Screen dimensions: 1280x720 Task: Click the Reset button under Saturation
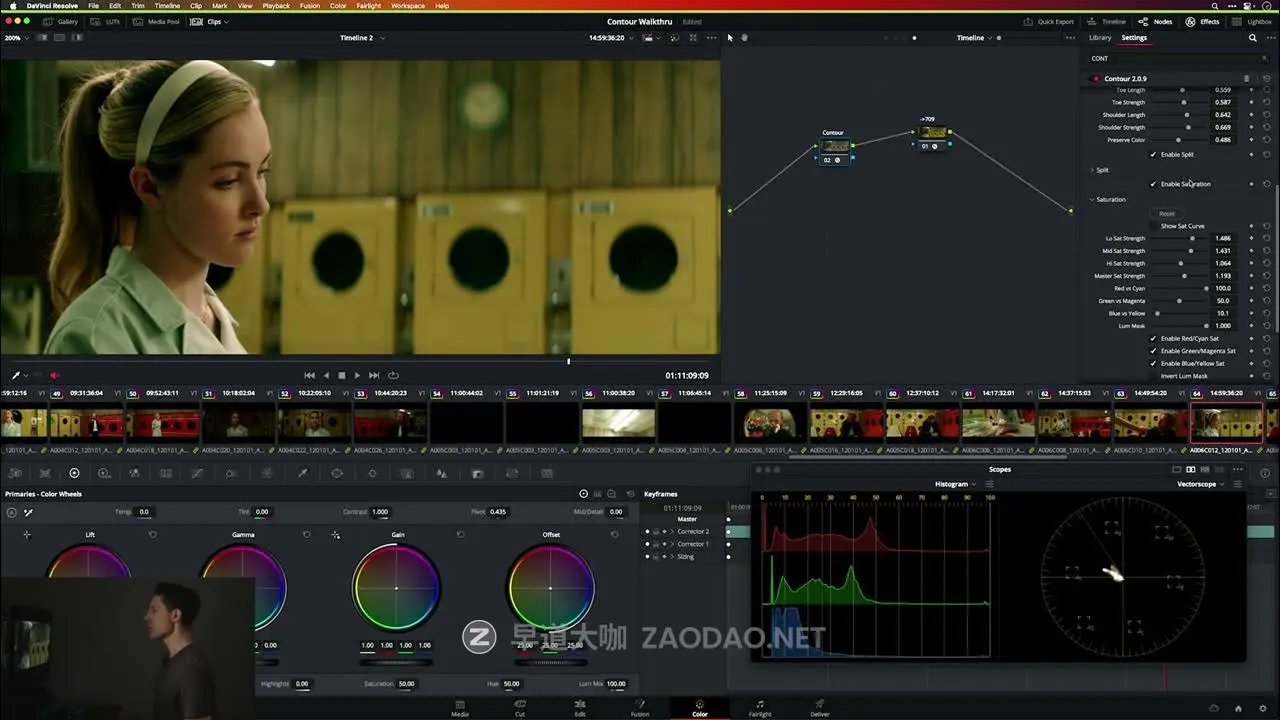coord(1167,213)
